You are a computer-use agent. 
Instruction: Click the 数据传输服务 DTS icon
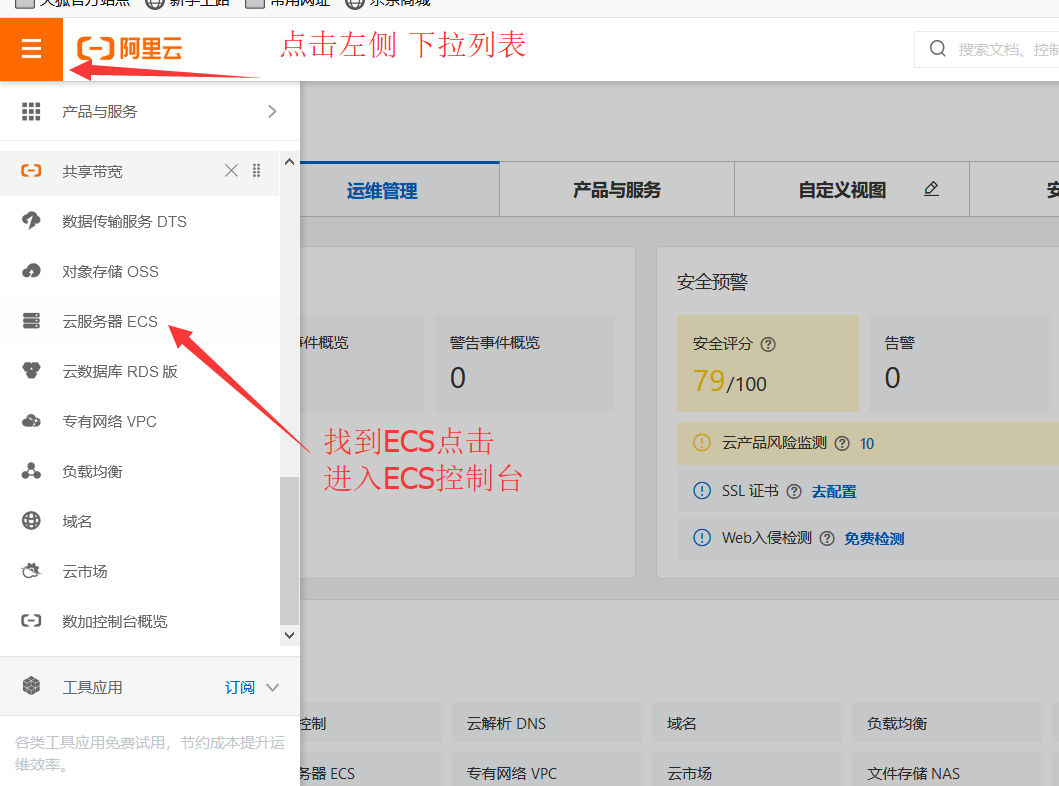(31, 221)
